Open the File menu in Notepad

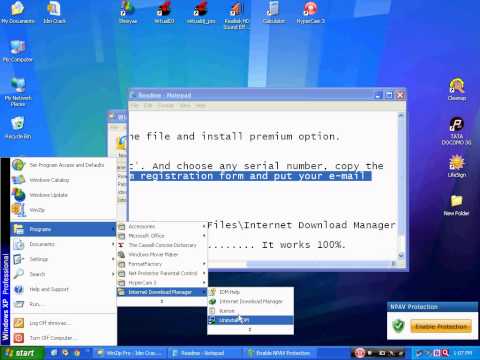point(135,106)
